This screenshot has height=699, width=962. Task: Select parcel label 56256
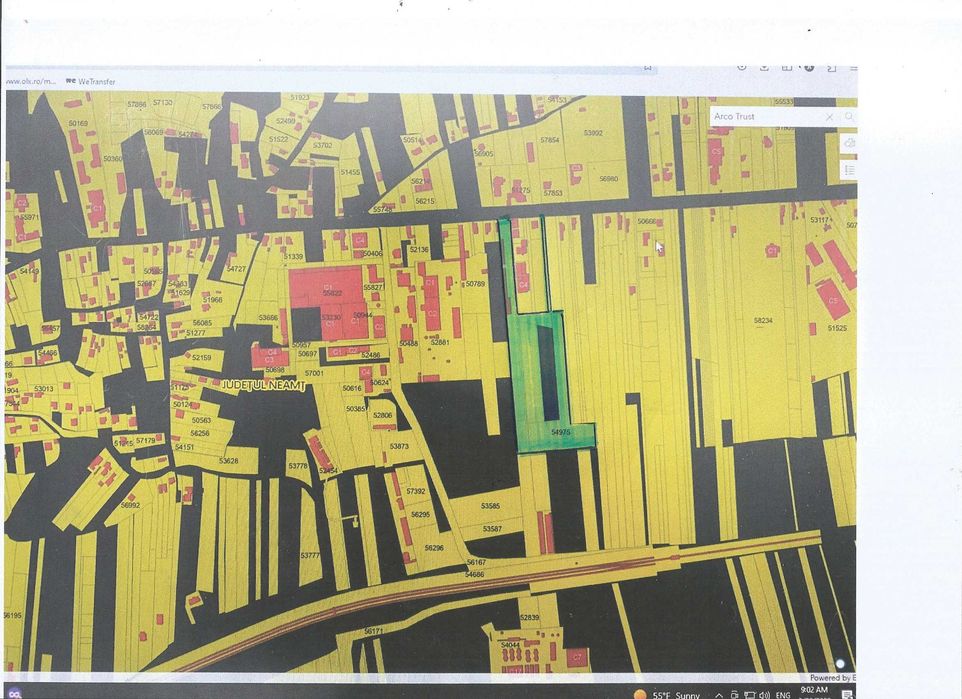(199, 433)
